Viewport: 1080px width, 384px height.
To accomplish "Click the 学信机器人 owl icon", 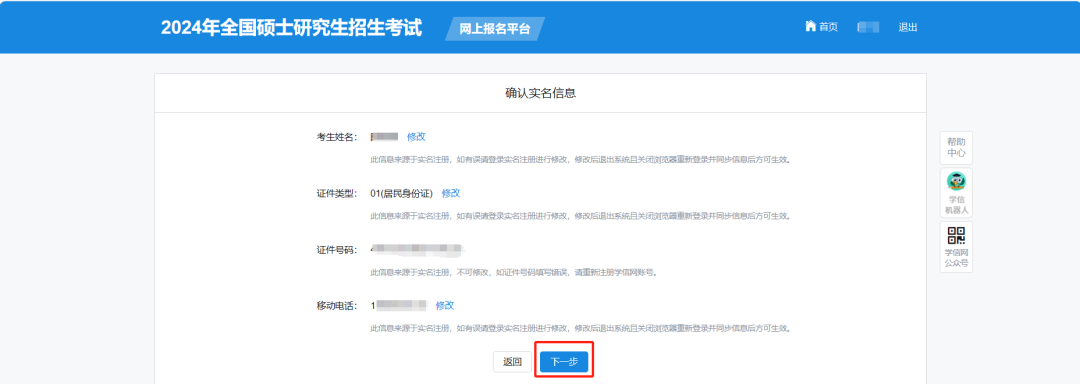I will 956,181.
